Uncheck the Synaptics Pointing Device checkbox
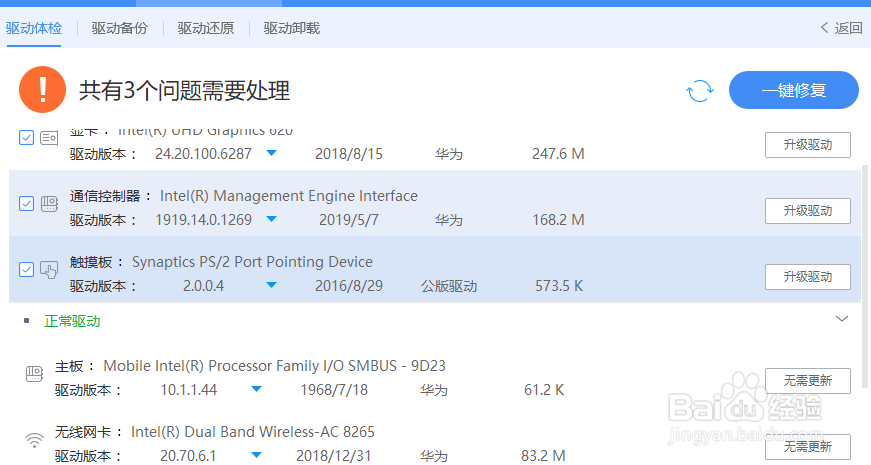This screenshot has height=465, width=871. click(x=26, y=270)
